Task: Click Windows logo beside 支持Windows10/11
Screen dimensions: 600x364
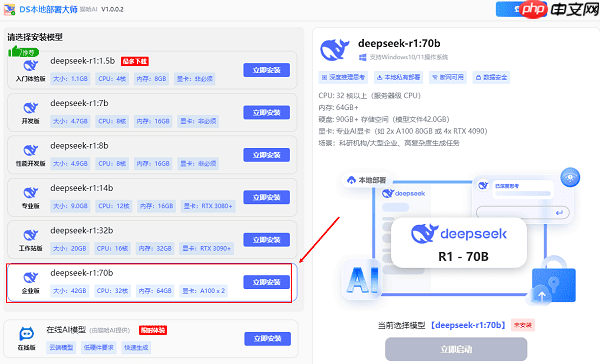Action: click(x=362, y=57)
